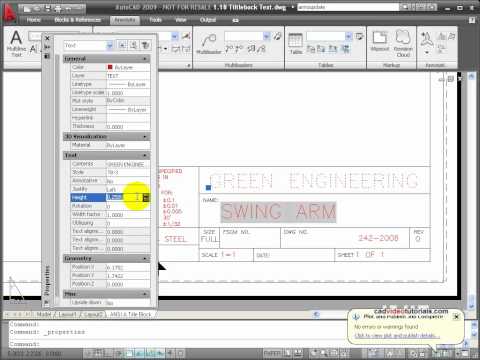
Task: Click the Color ByLayer red swatch value
Action: (128, 67)
